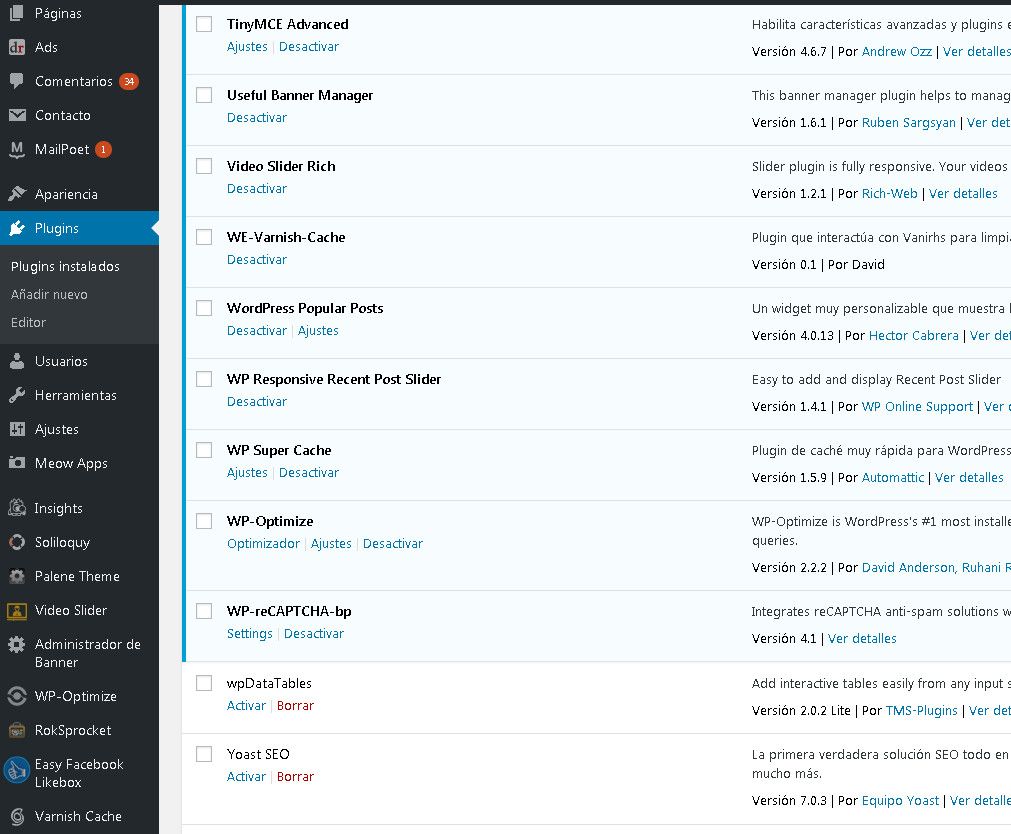1011x834 pixels.
Task: Check the WP-Optimize plugin row checkbox
Action: pyautogui.click(x=204, y=521)
